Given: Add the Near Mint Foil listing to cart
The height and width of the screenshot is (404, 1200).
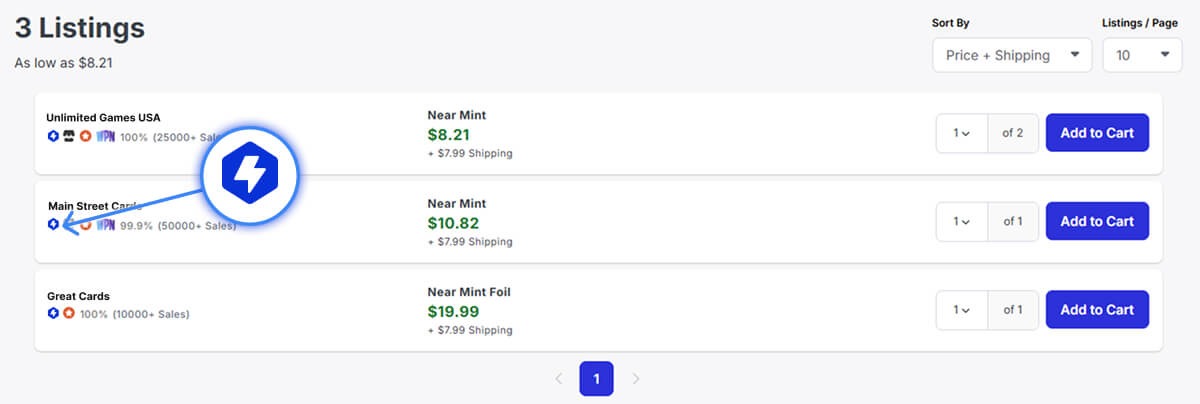Looking at the screenshot, I should (x=1097, y=310).
